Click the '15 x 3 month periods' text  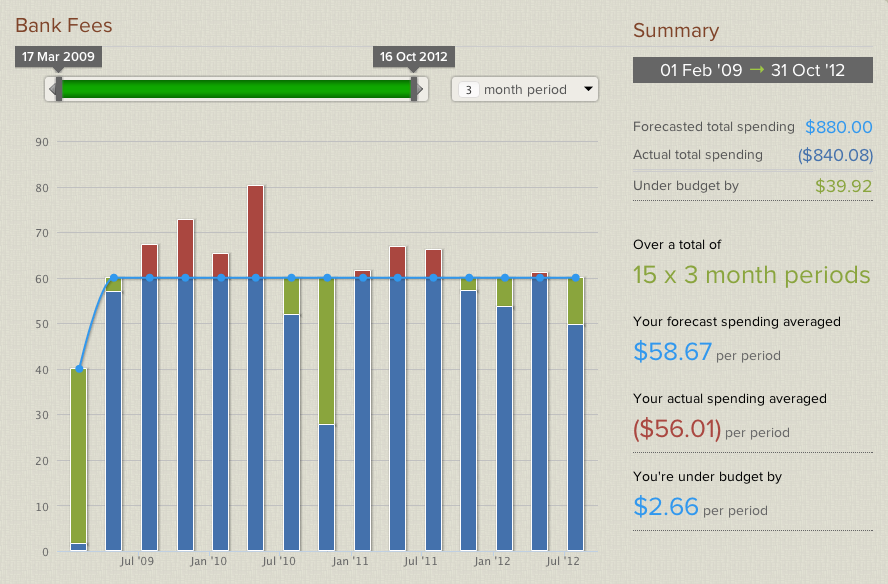[x=752, y=275]
